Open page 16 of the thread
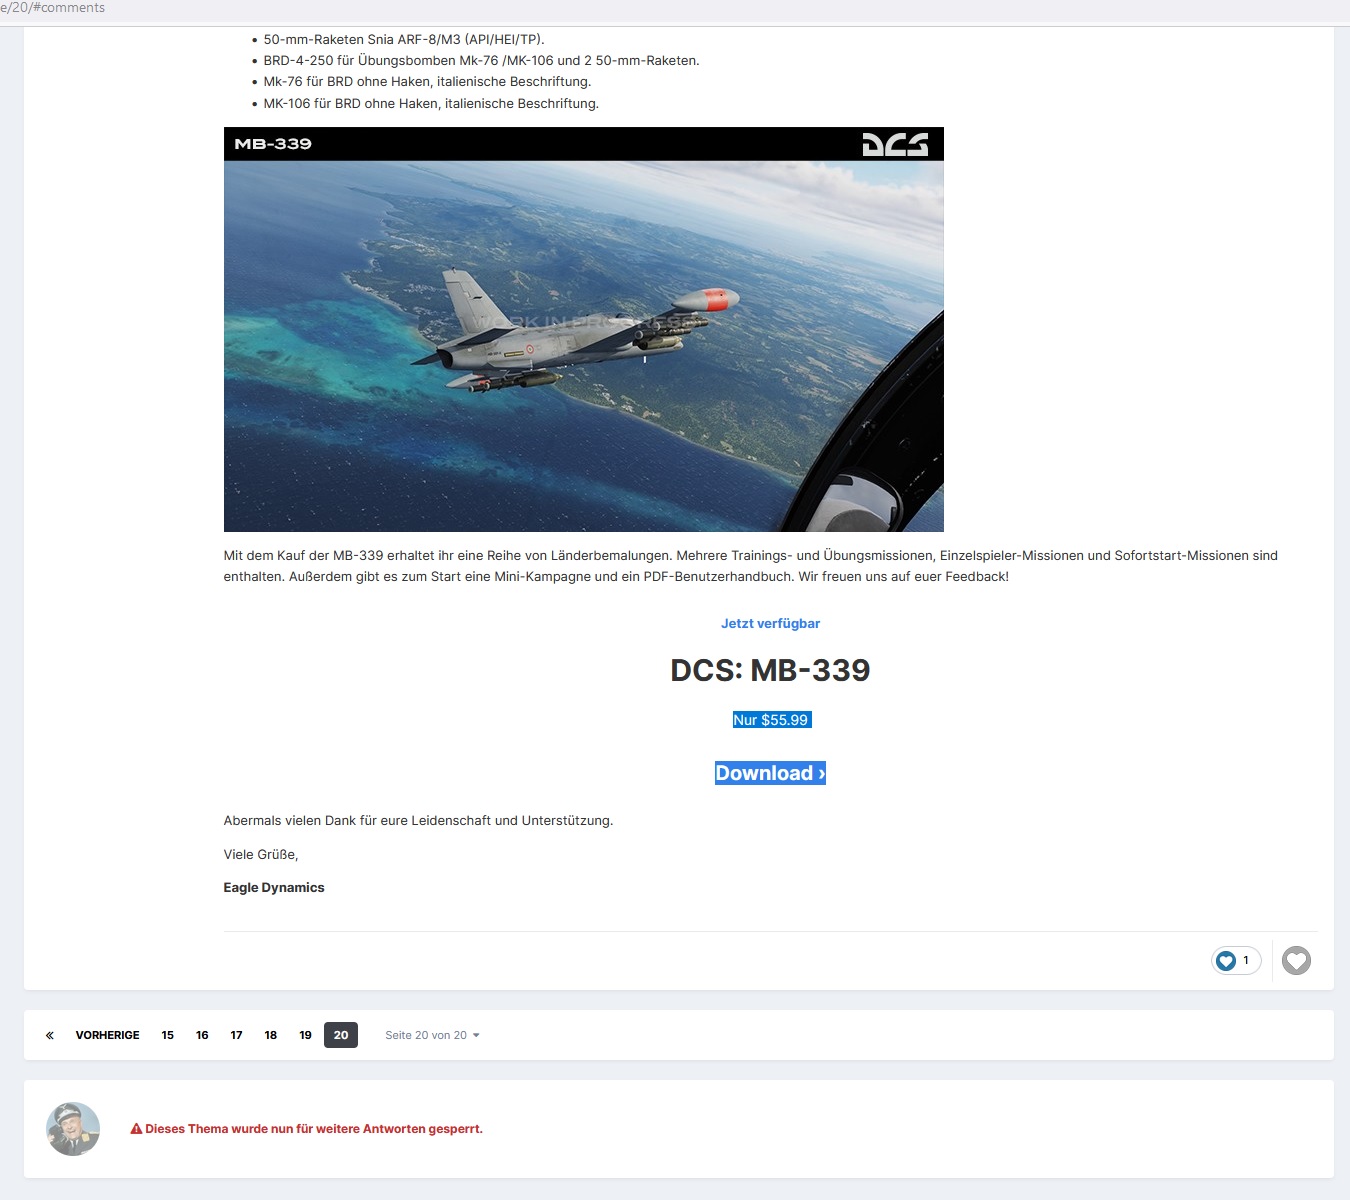1350x1200 pixels. 202,1035
